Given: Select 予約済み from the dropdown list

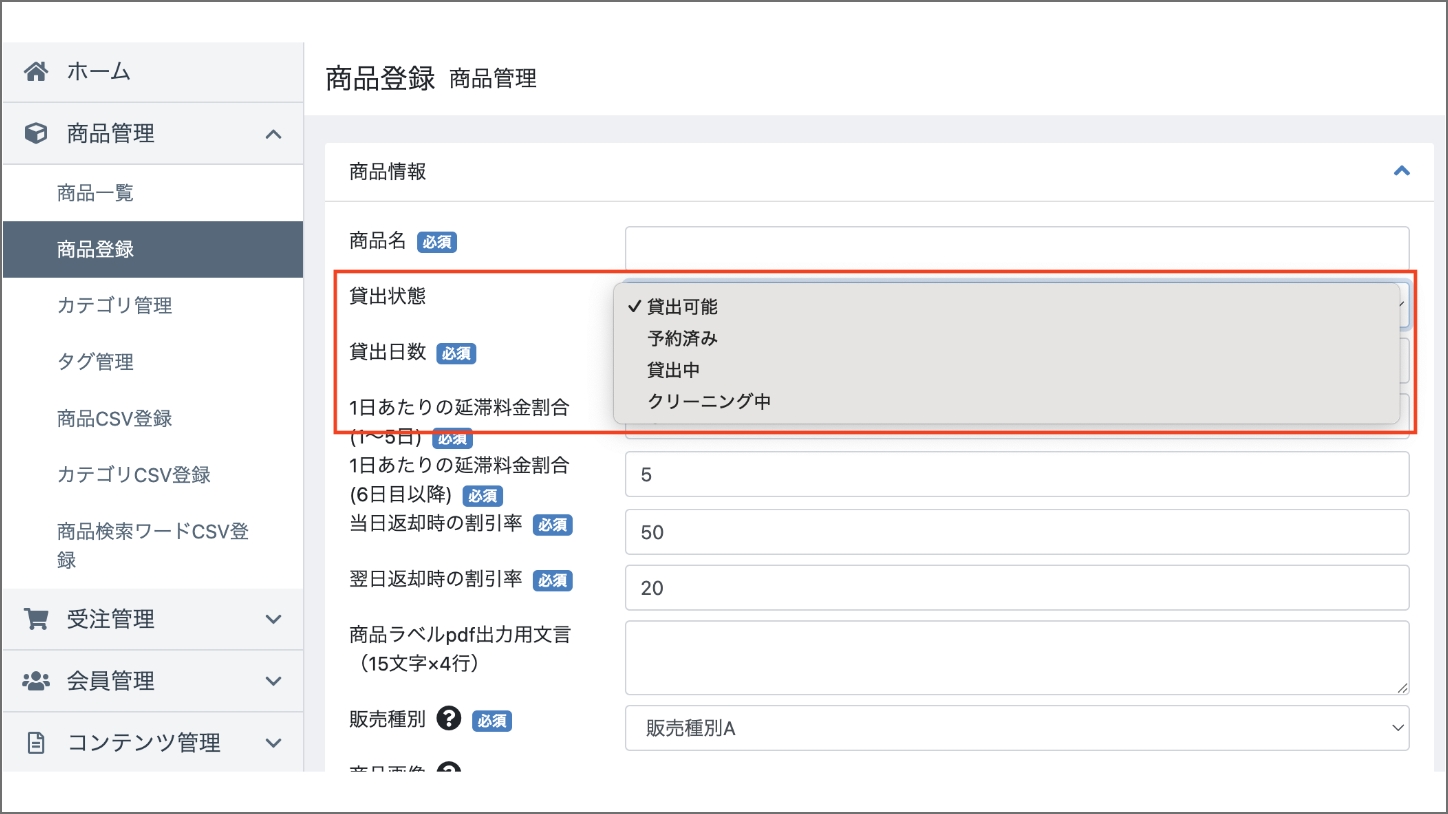Looking at the screenshot, I should tap(682, 339).
